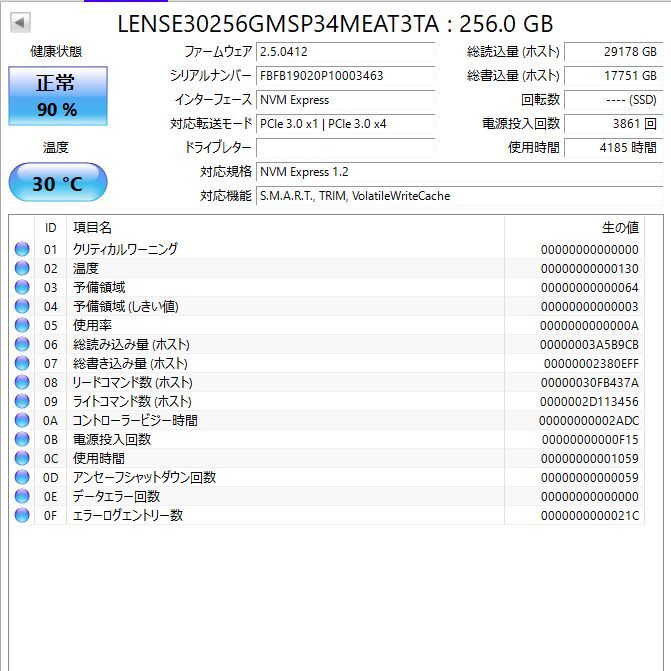
Task: Click the status orb for row 03 予備領域
Action: coord(22,287)
